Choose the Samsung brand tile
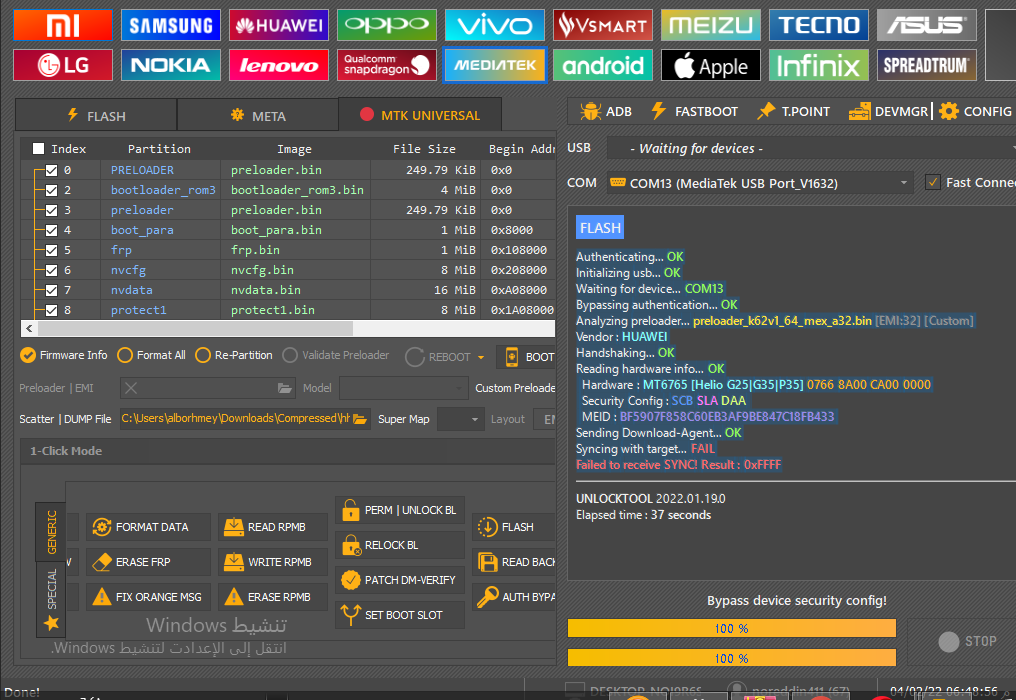The height and width of the screenshot is (700, 1016). click(x=170, y=25)
